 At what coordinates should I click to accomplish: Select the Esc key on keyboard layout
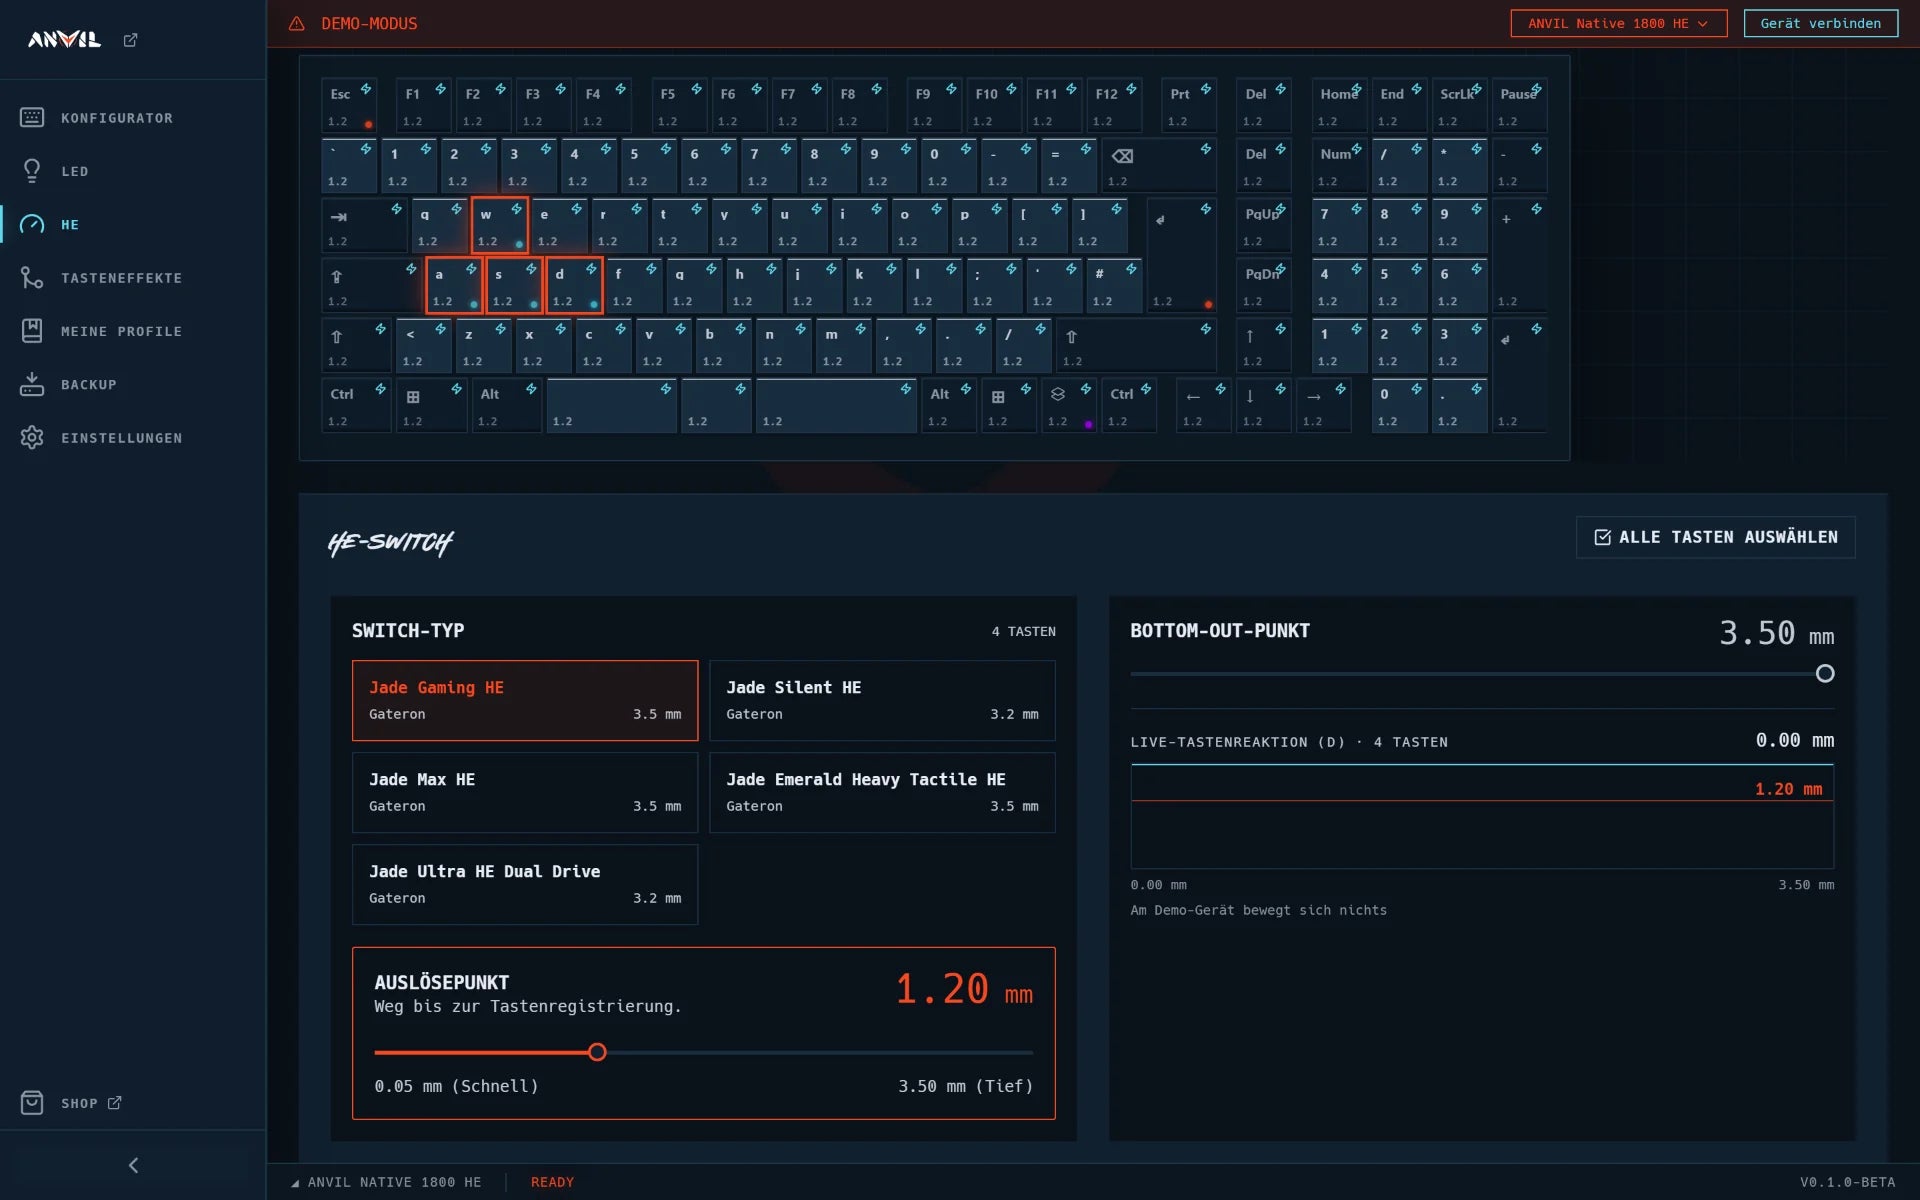349,106
